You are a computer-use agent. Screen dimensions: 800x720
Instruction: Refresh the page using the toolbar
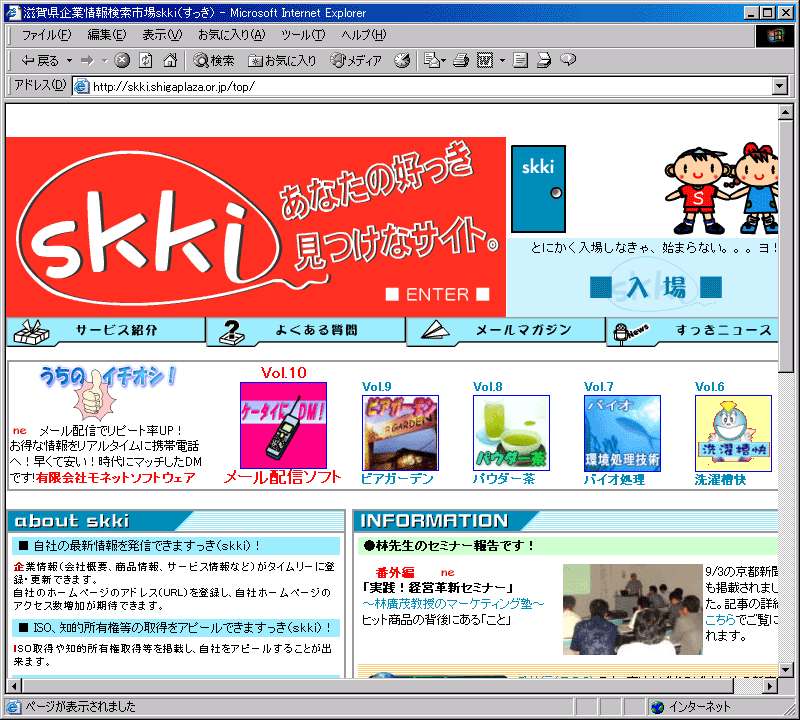(x=146, y=61)
